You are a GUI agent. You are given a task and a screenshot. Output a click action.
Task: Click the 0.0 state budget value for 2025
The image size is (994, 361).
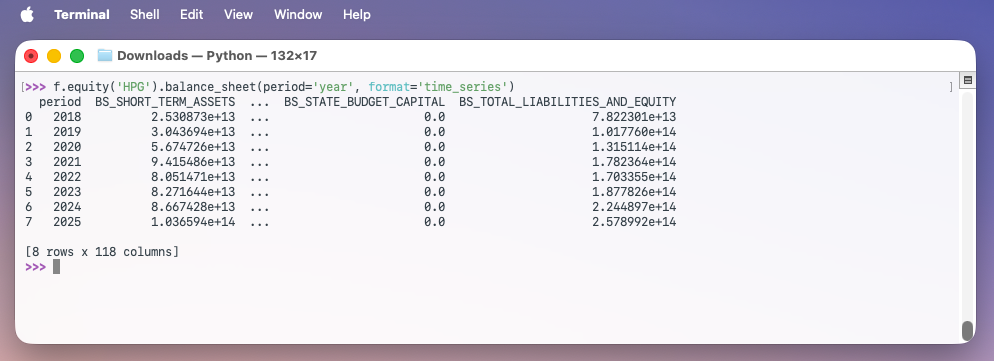click(435, 222)
